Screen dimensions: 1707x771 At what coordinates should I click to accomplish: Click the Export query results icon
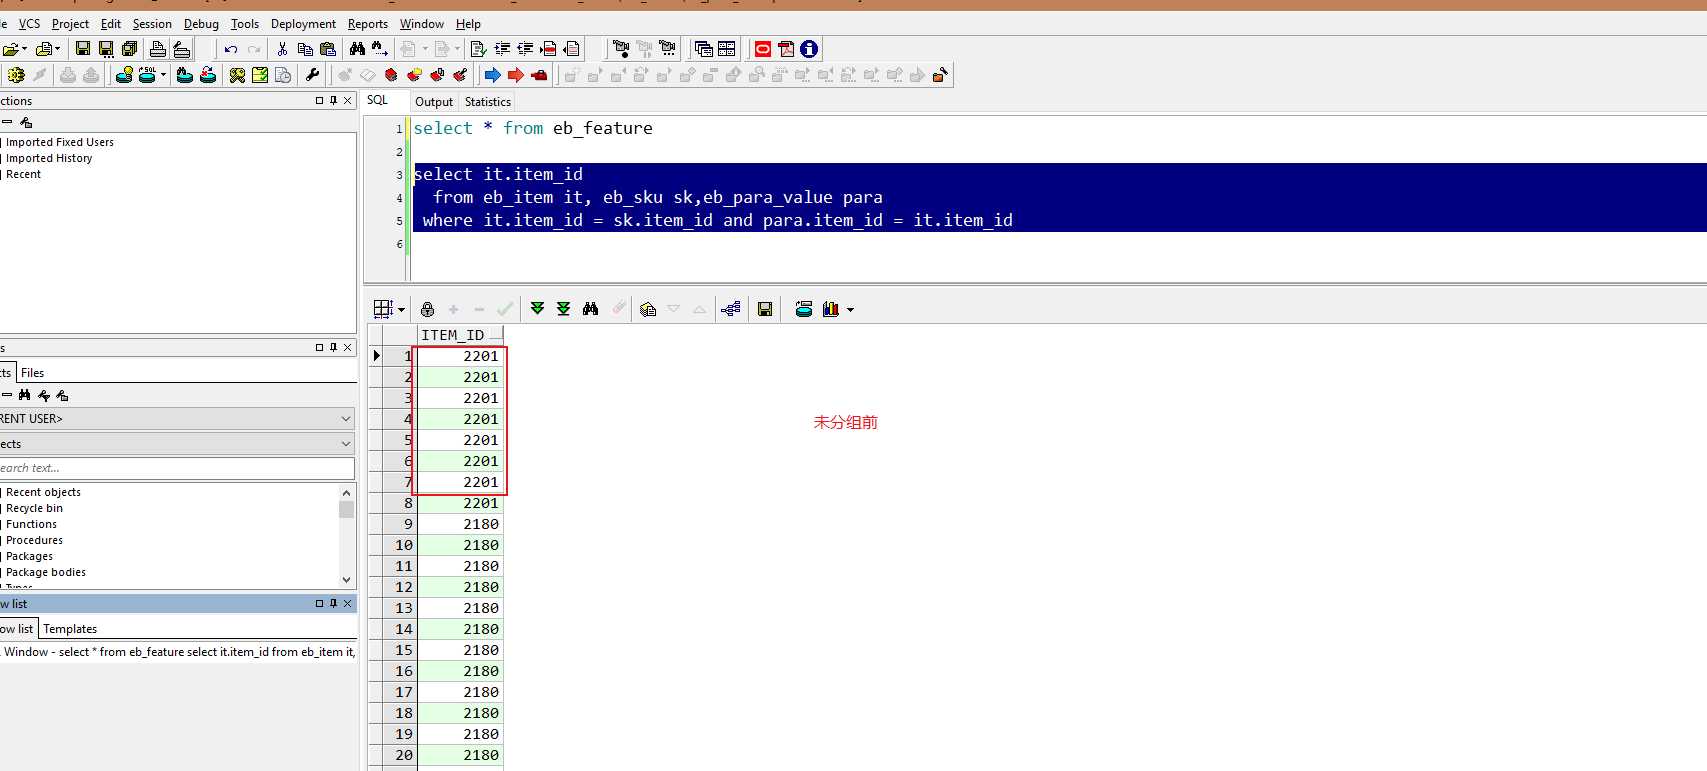click(x=804, y=309)
